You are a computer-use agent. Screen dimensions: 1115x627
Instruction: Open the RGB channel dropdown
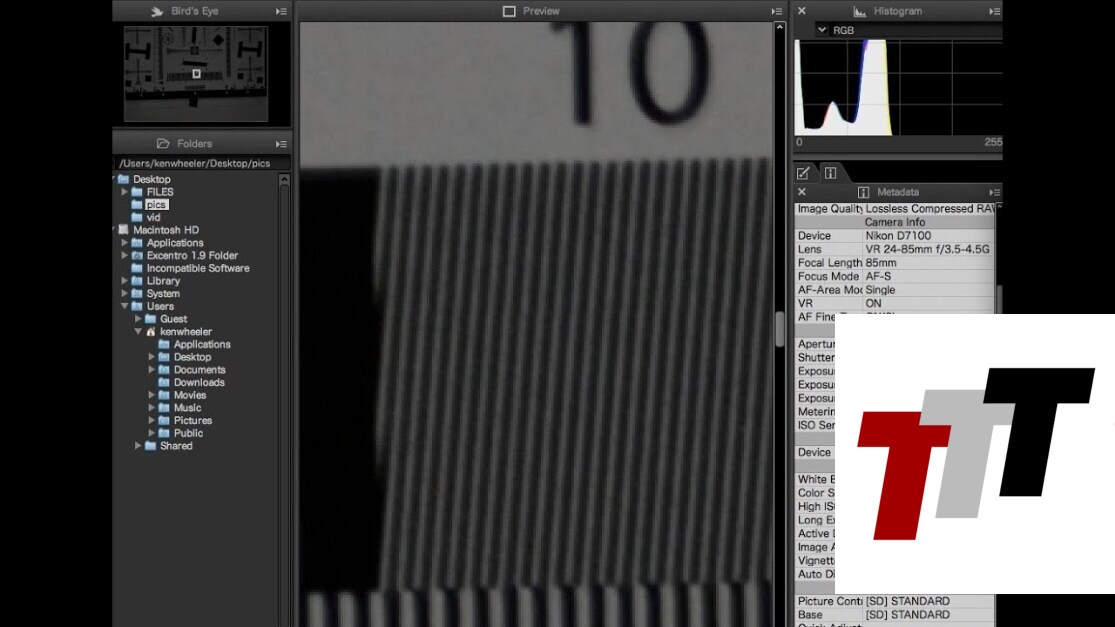(823, 30)
